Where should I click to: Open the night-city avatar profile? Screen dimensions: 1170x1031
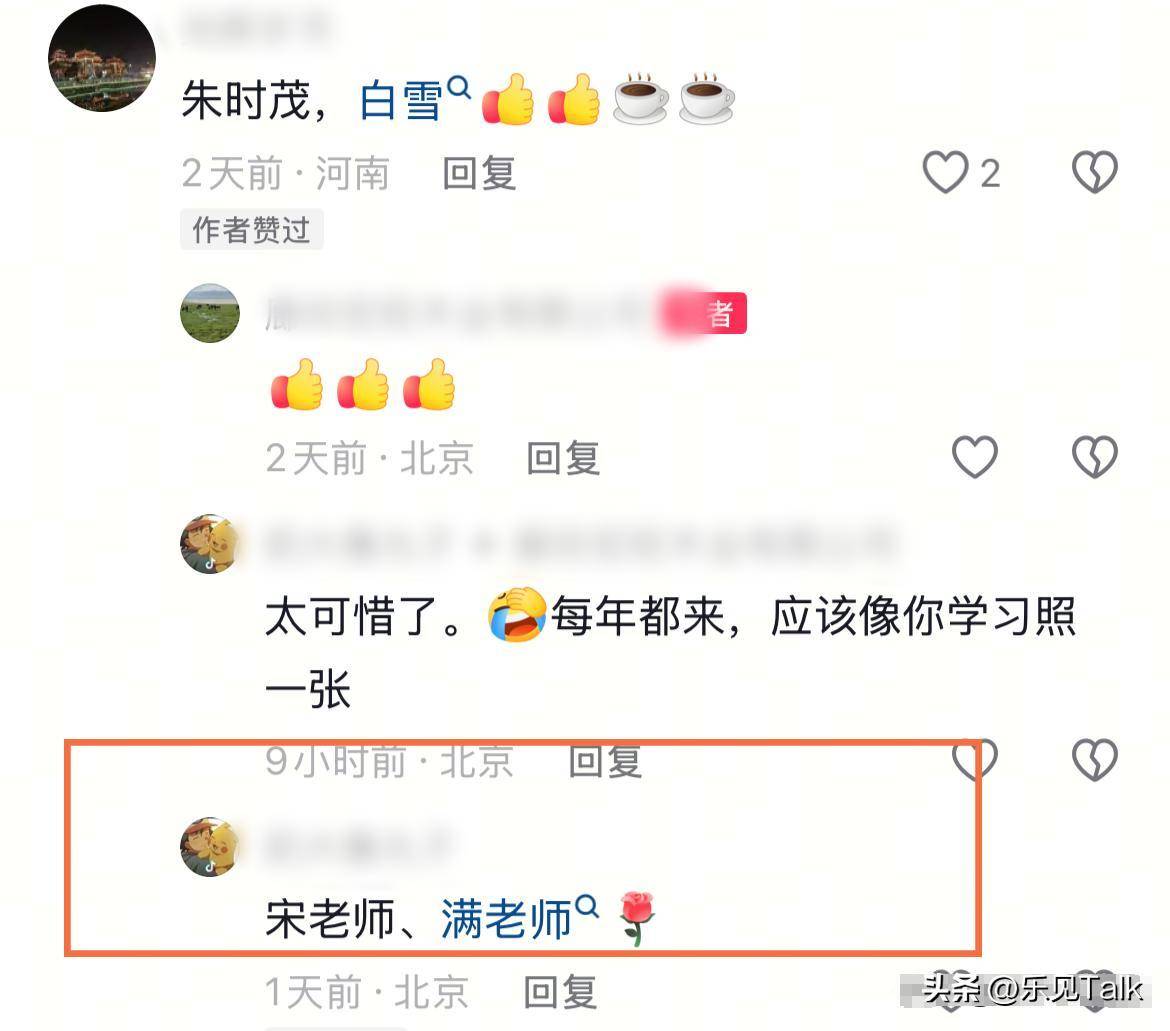pyautogui.click(x=102, y=58)
